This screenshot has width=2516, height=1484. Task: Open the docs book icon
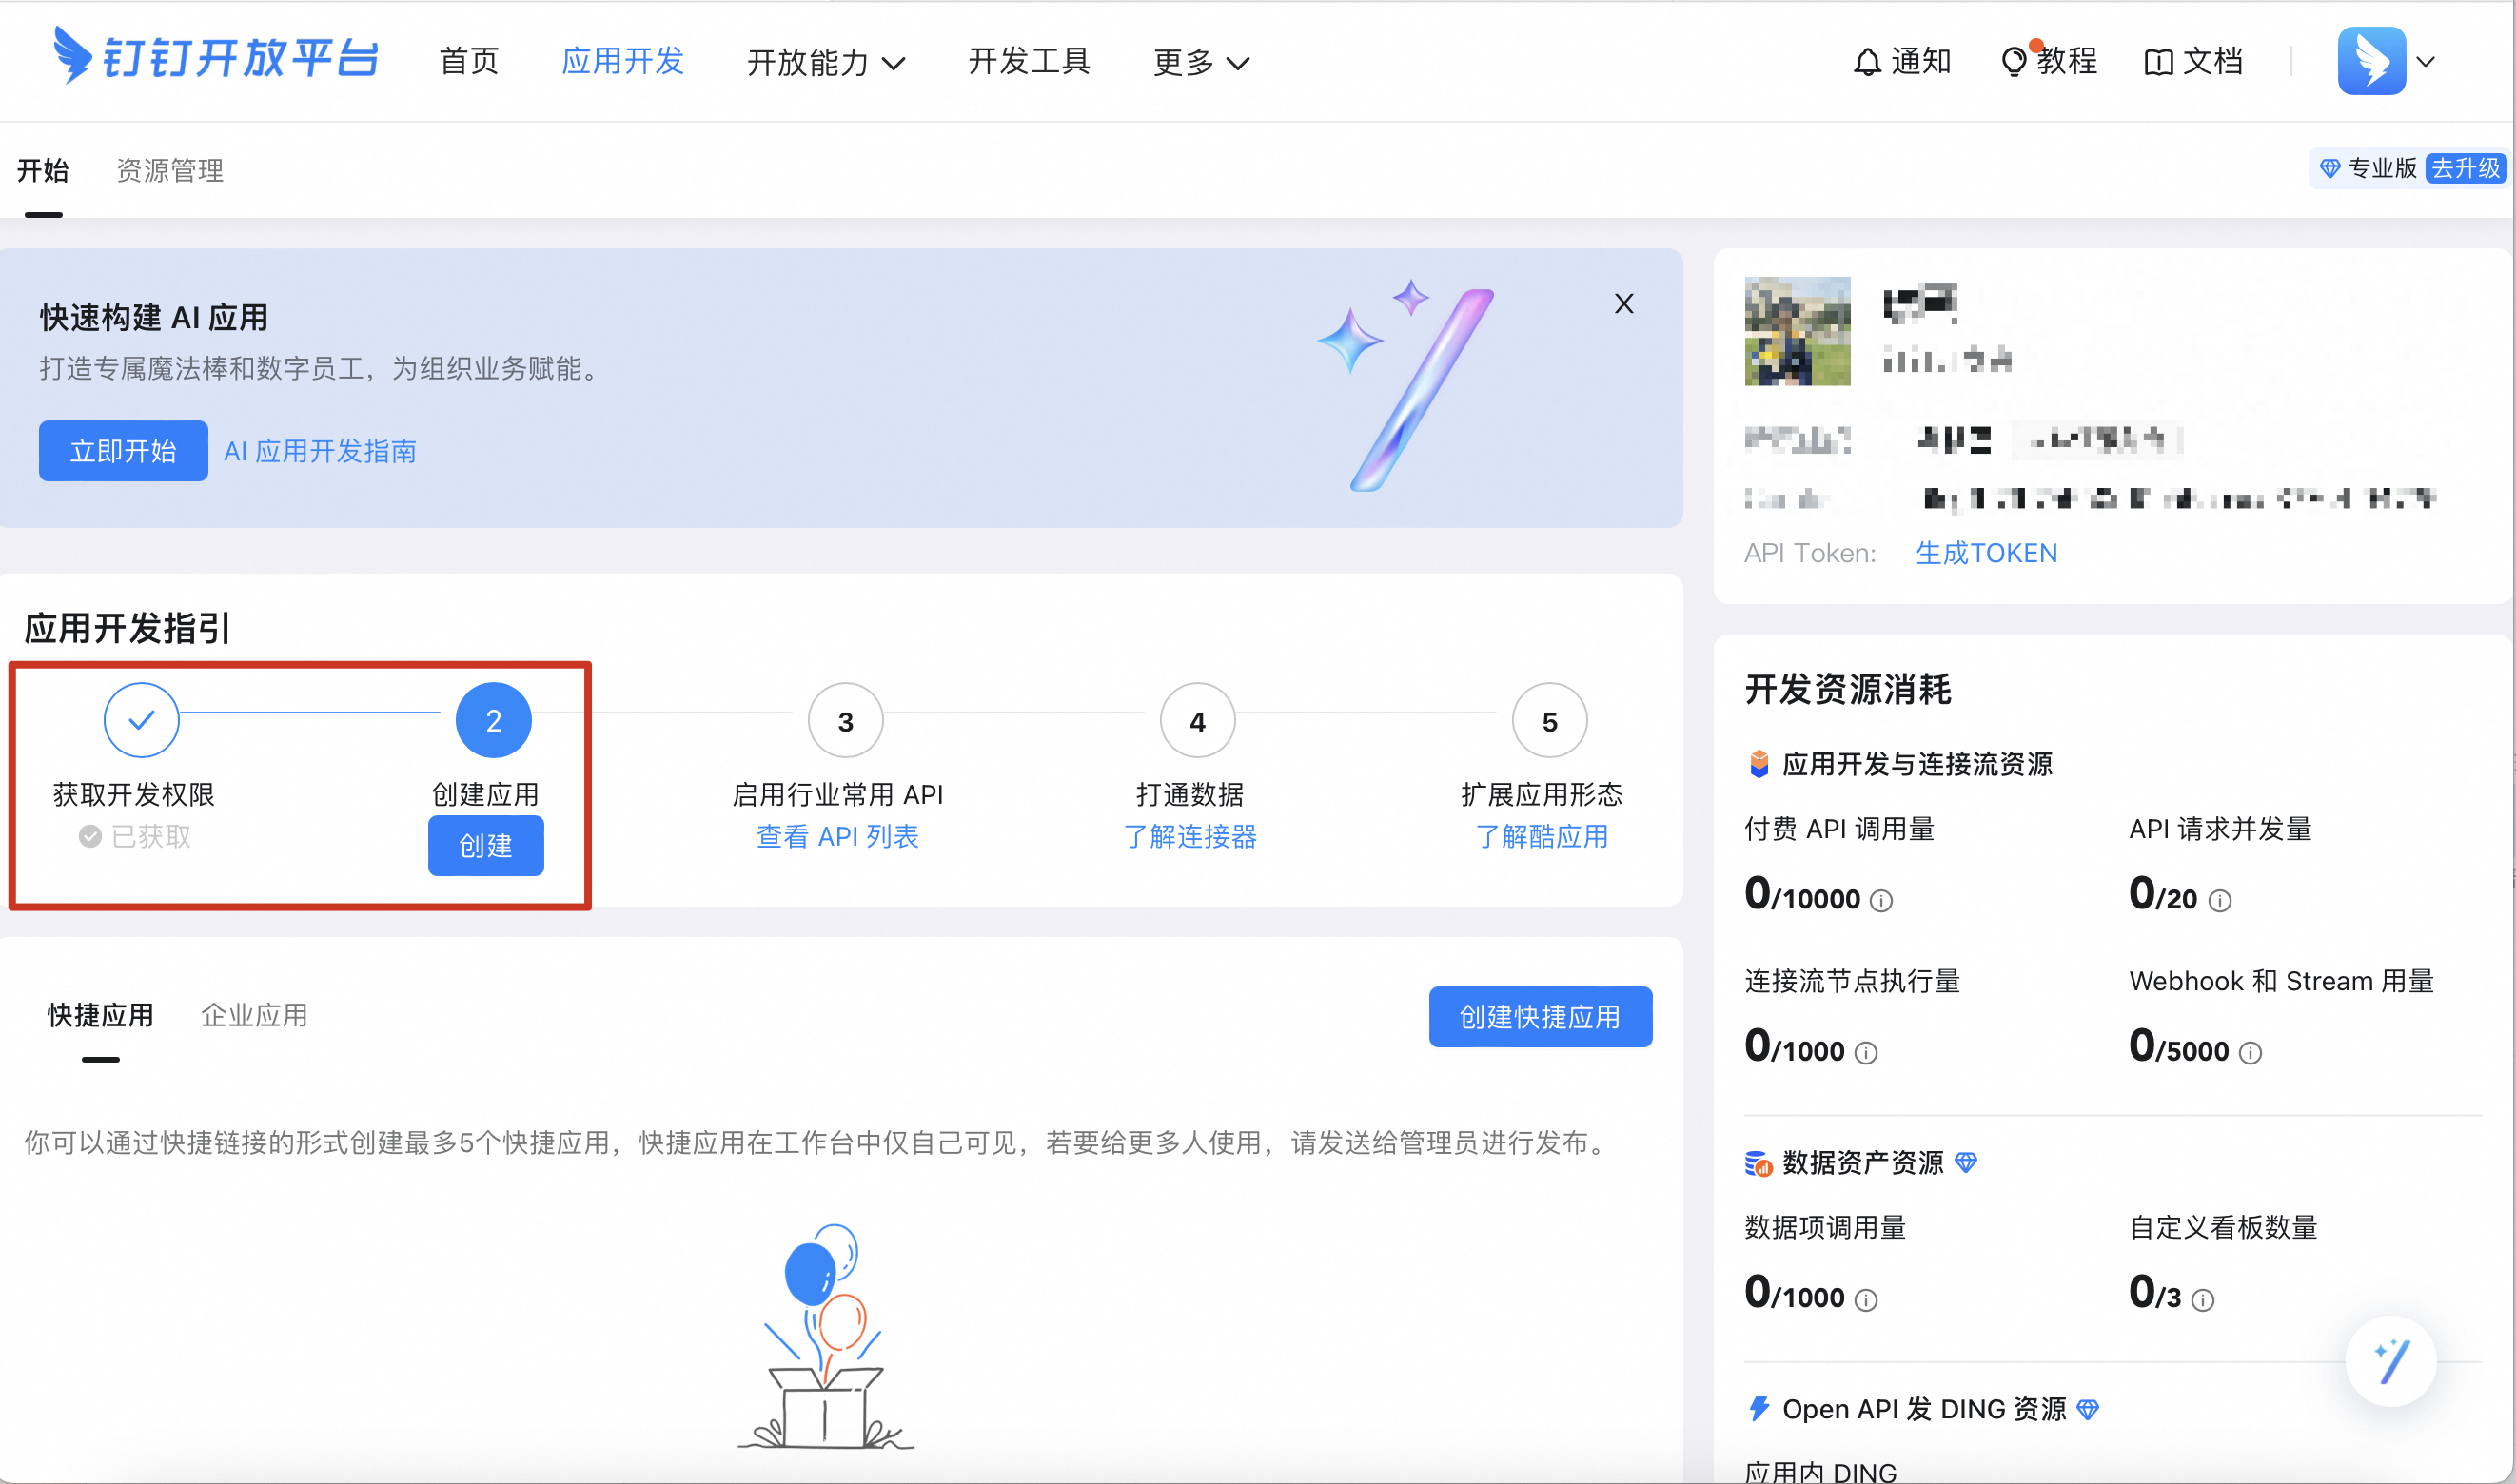tap(2158, 62)
